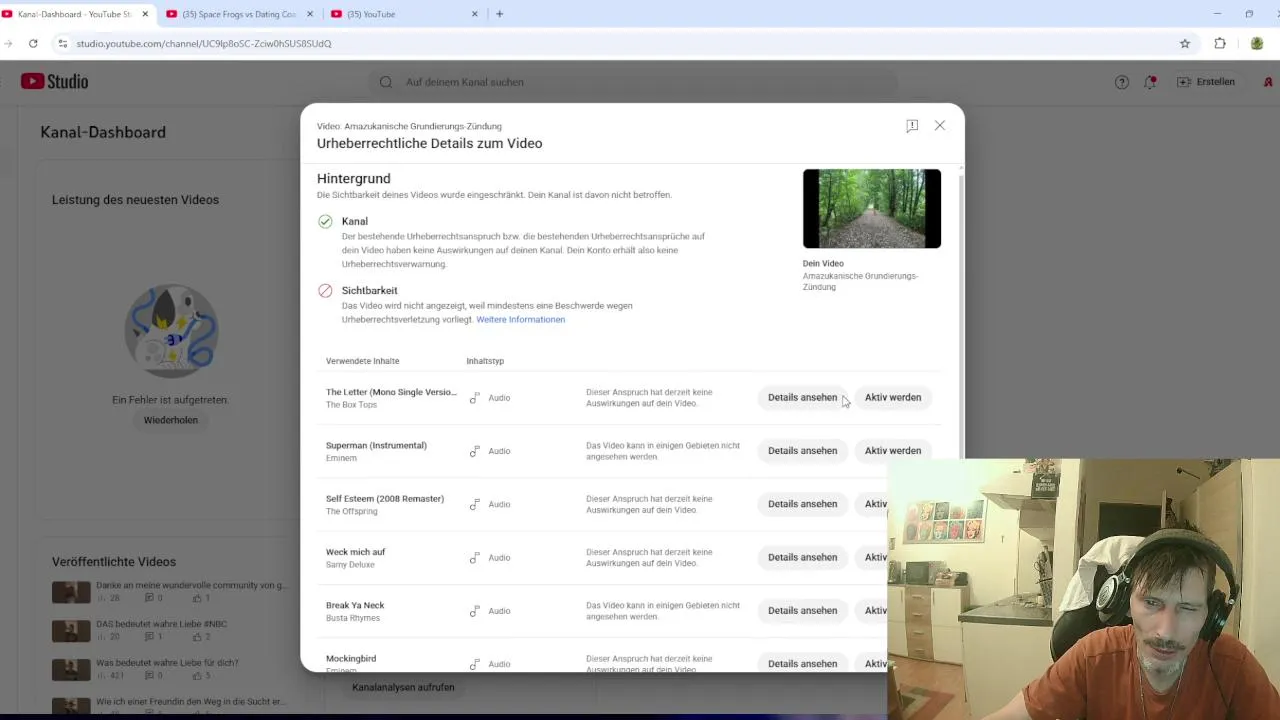Select 'Self Esteem (2008 Remaster)' title text
The height and width of the screenshot is (720, 1280).
[x=385, y=498]
